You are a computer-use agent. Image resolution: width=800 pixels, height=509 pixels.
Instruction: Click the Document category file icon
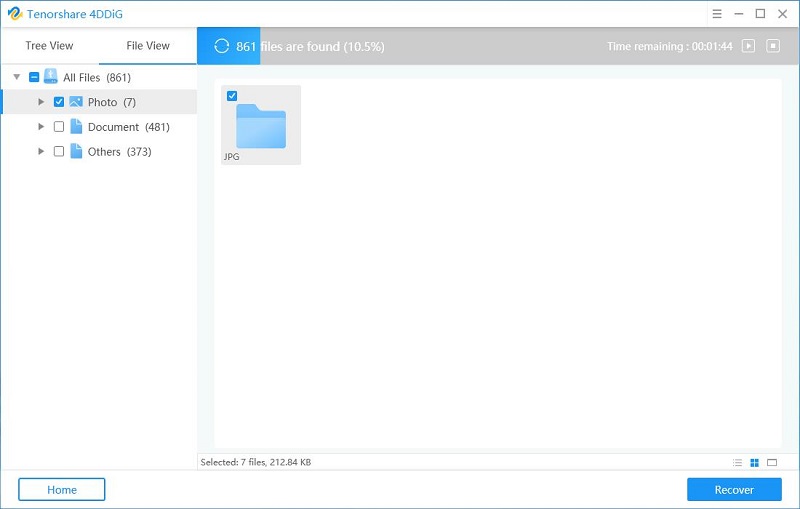pyautogui.click(x=76, y=126)
